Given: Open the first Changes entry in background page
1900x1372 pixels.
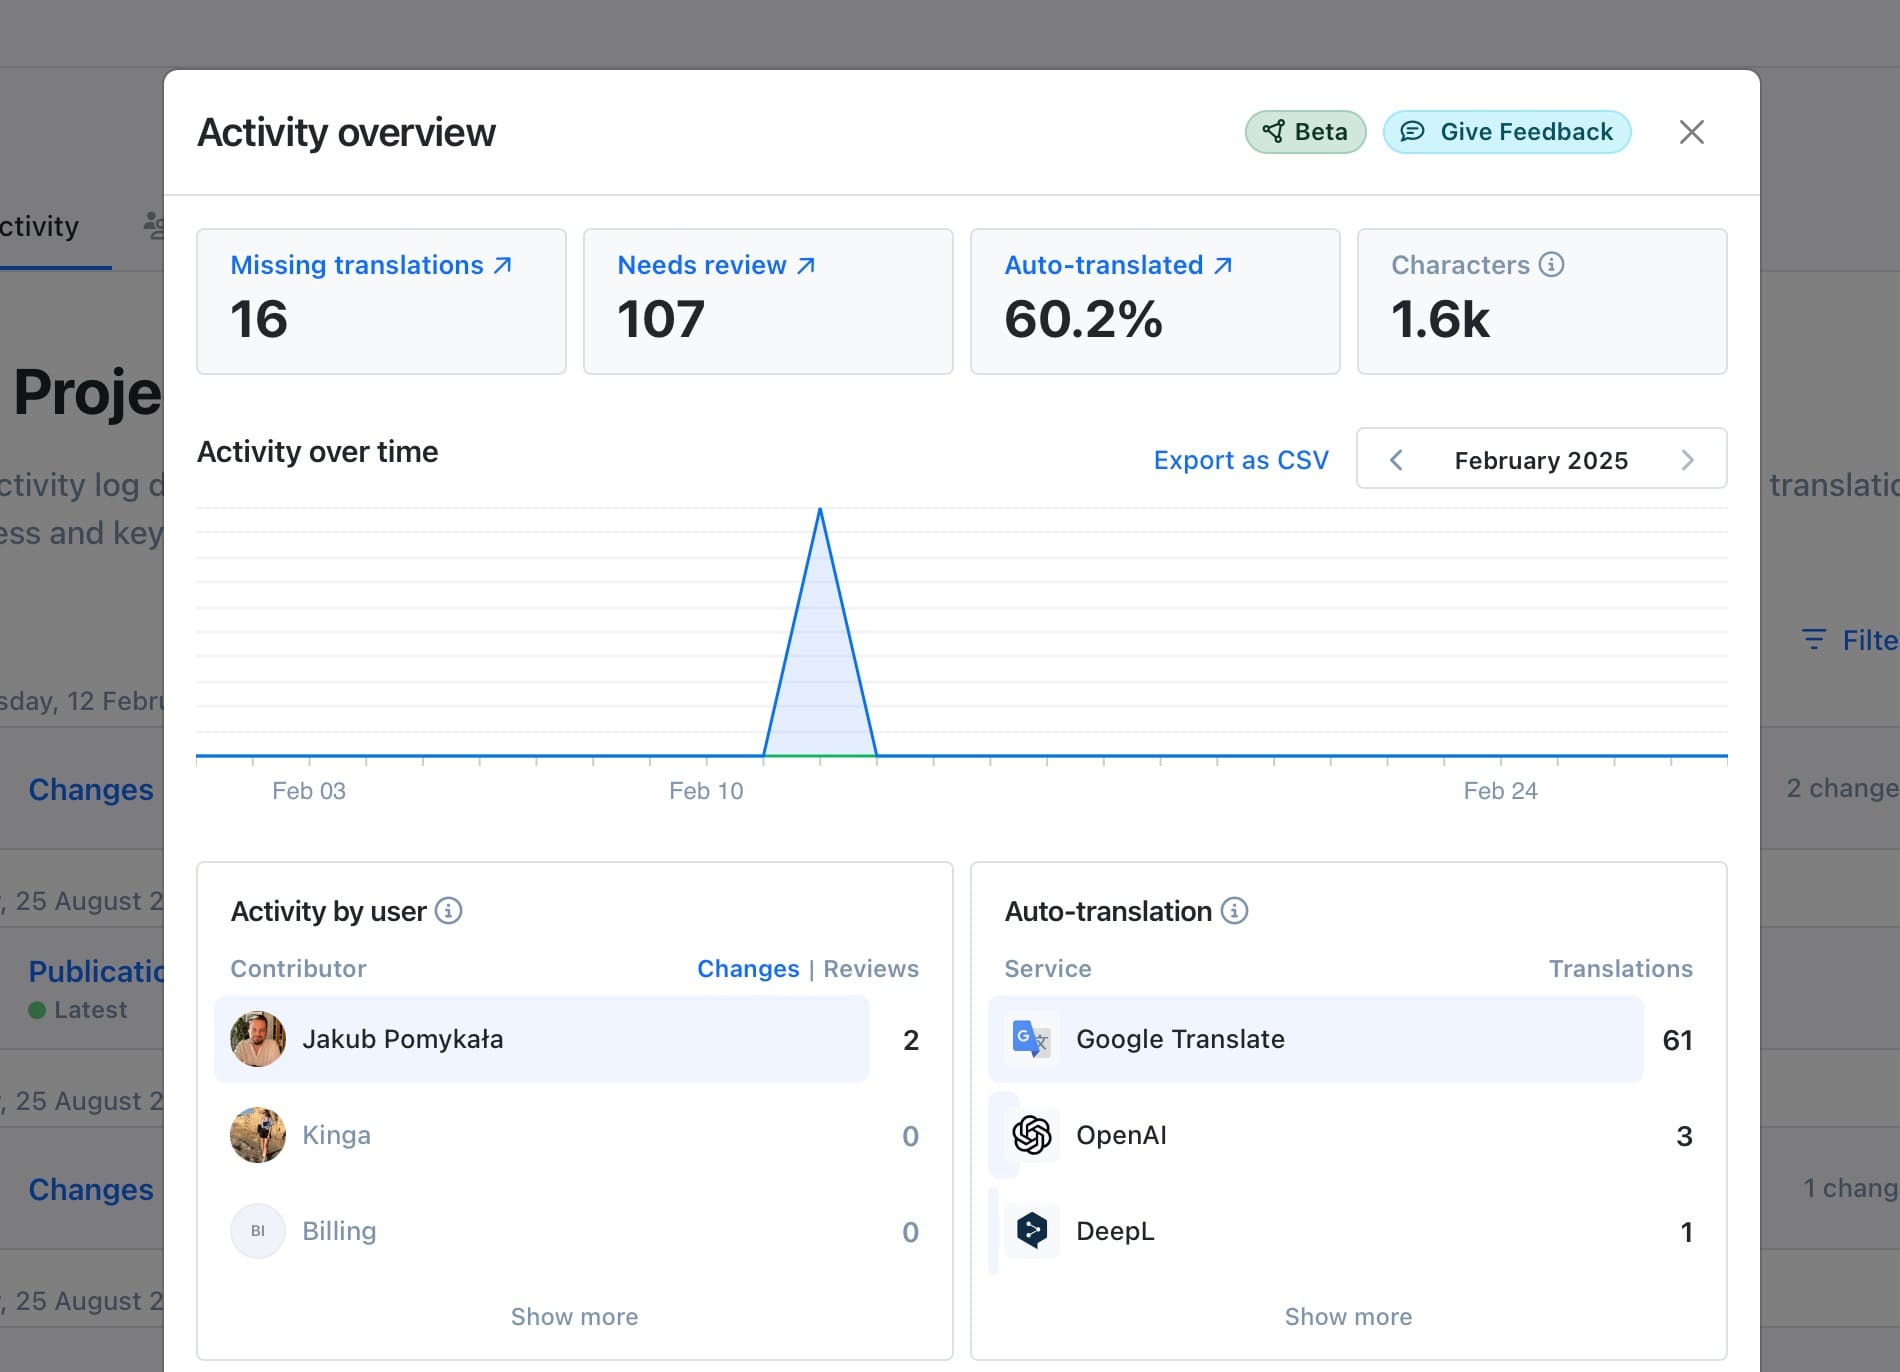Looking at the screenshot, I should tap(91, 790).
